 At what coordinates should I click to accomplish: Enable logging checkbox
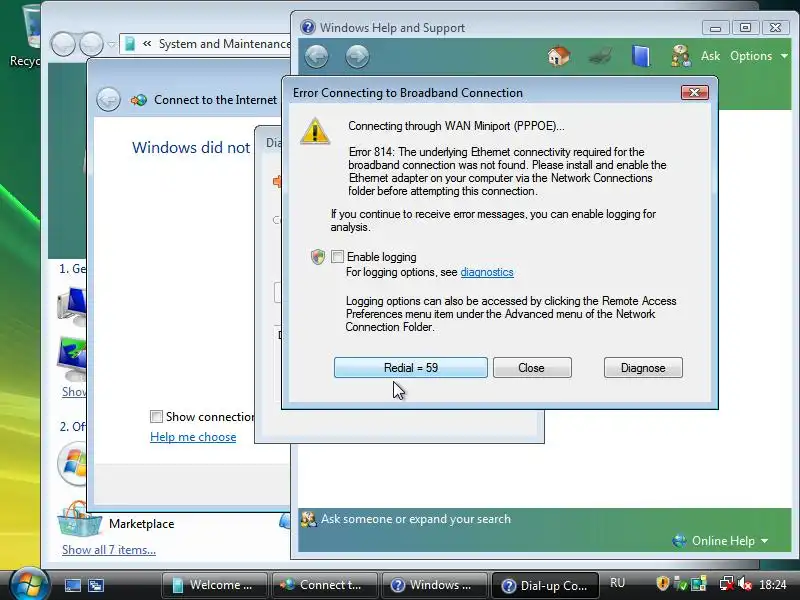[337, 257]
